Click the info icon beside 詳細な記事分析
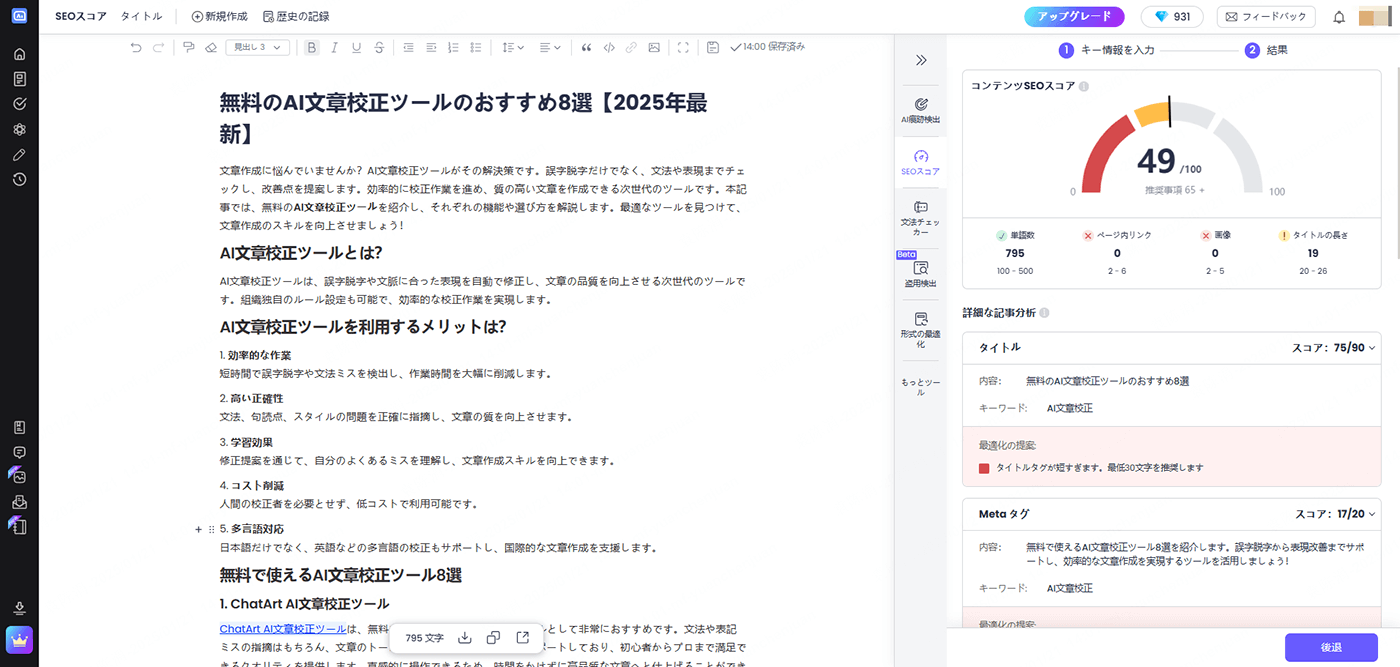1400x667 pixels. point(1044,313)
